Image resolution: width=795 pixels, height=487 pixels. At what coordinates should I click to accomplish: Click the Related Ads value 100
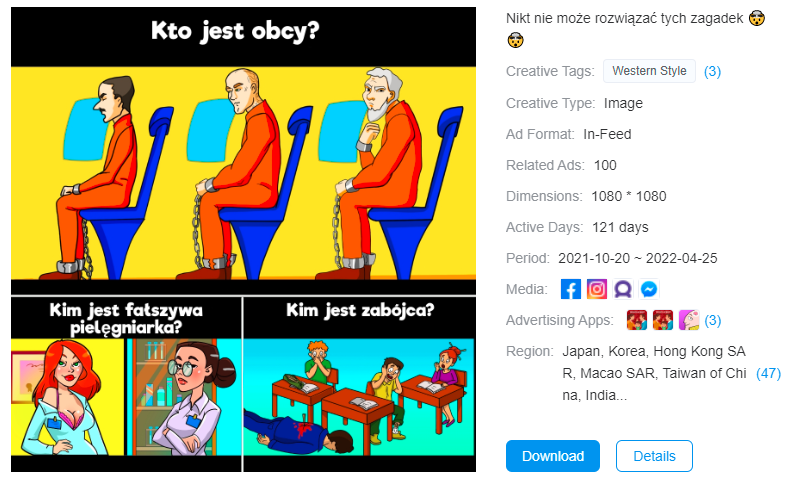[605, 165]
